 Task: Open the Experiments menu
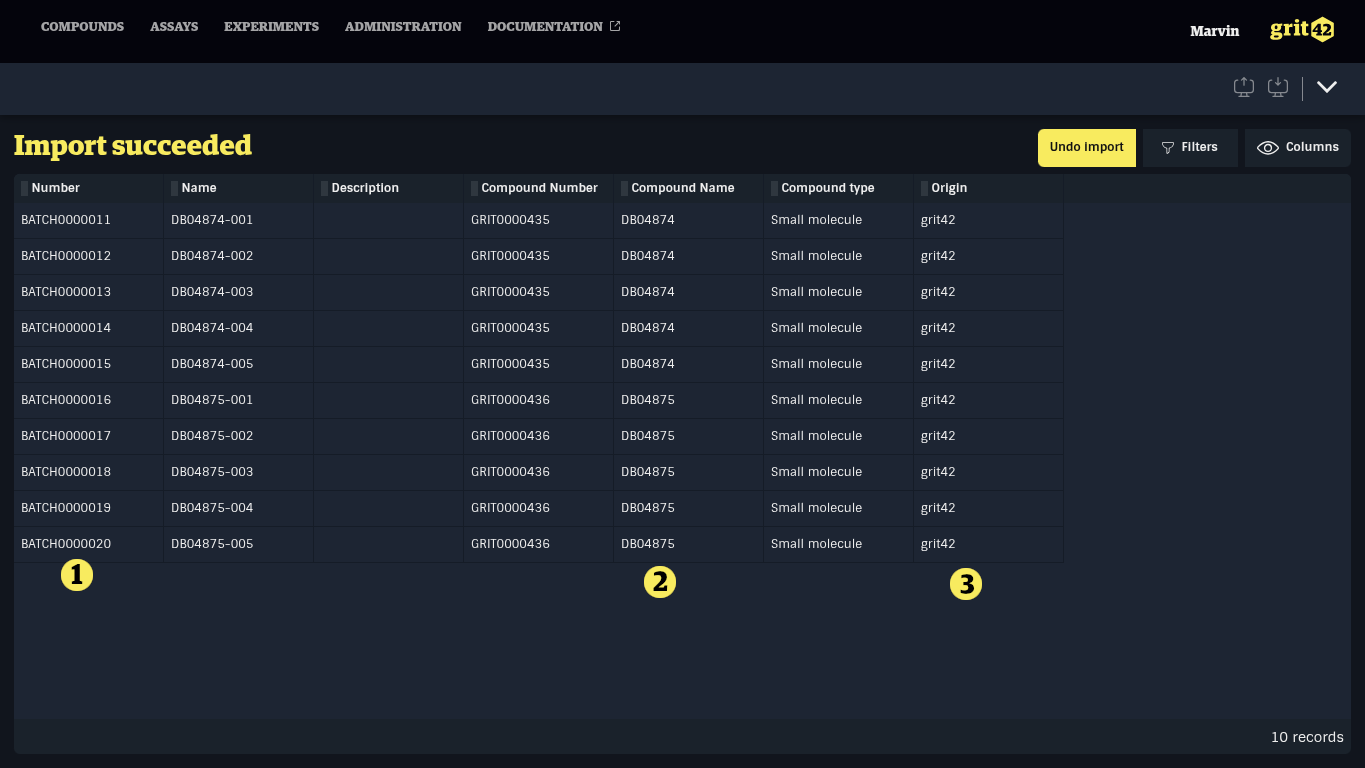coord(271,27)
